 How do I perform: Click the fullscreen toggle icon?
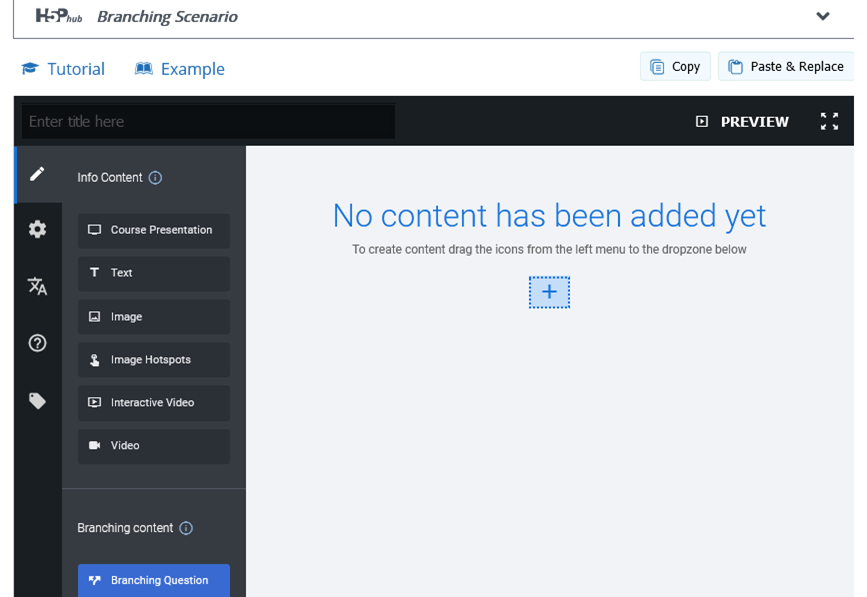(829, 121)
